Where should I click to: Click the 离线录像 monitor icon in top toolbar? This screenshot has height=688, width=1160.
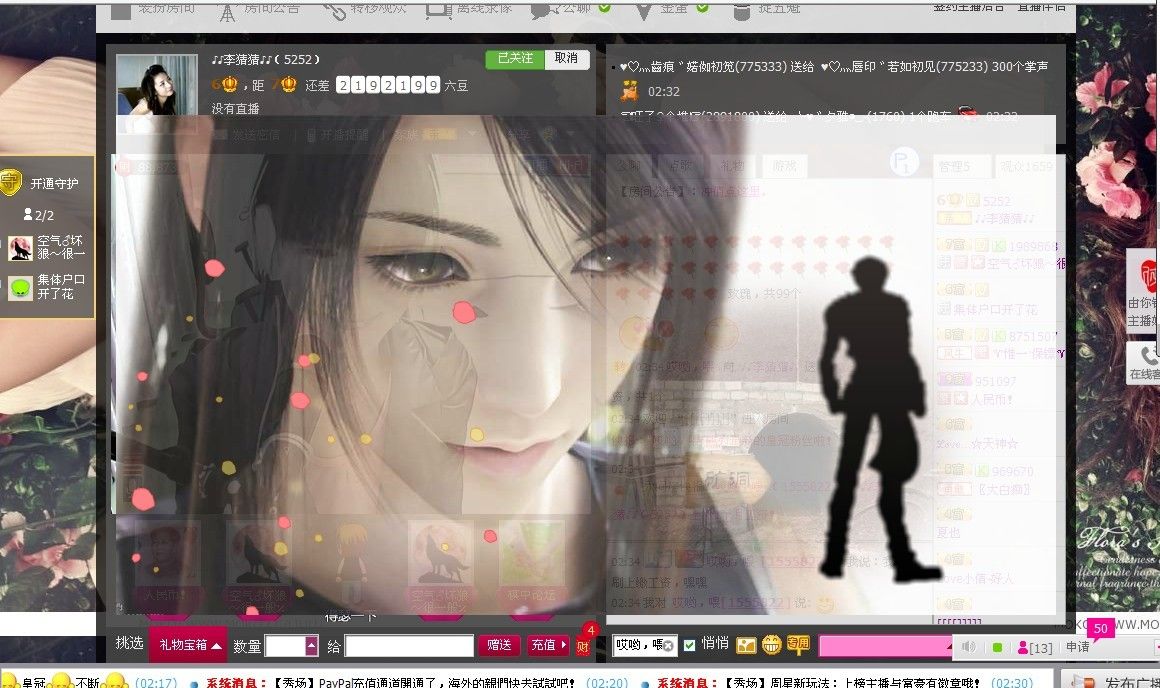(439, 11)
